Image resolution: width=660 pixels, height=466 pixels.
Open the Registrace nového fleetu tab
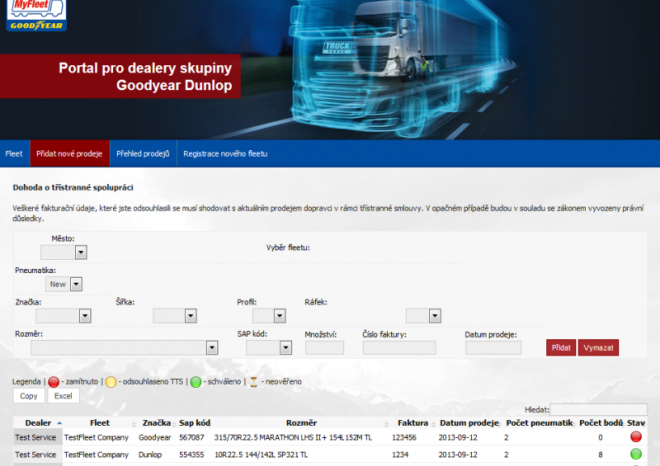[225, 154]
